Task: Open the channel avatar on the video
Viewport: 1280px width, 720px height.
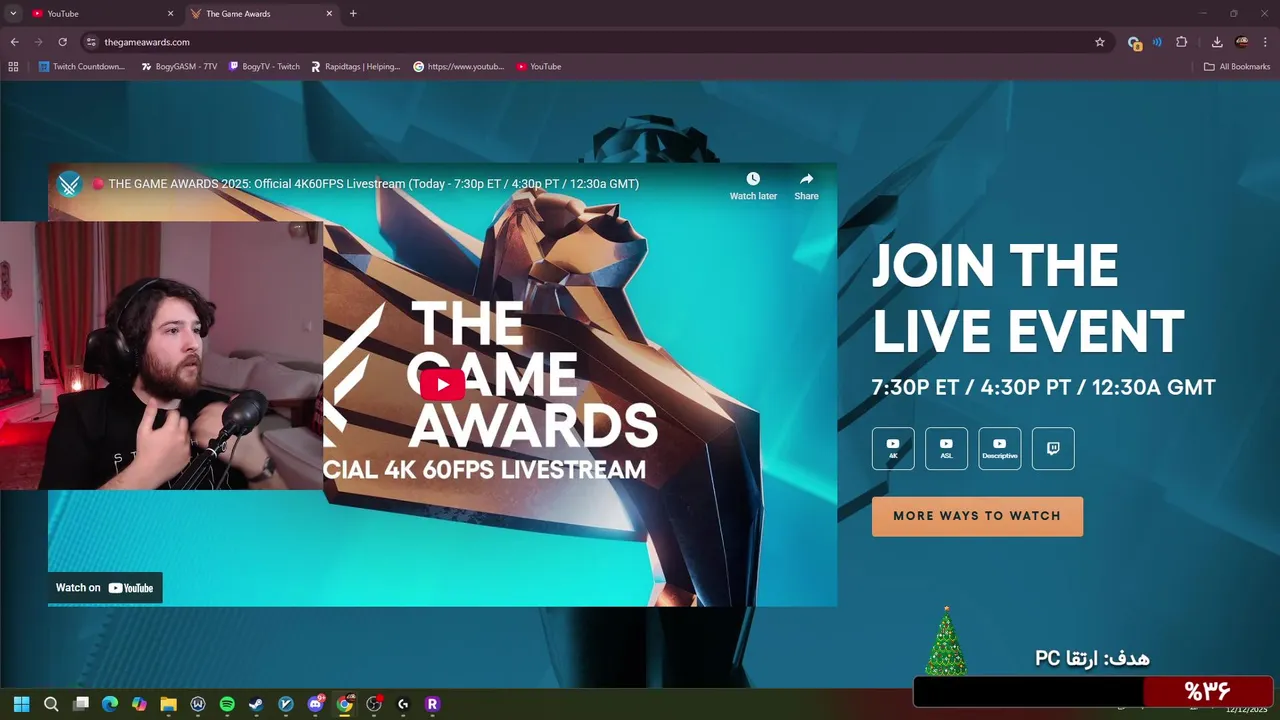Action: (69, 184)
